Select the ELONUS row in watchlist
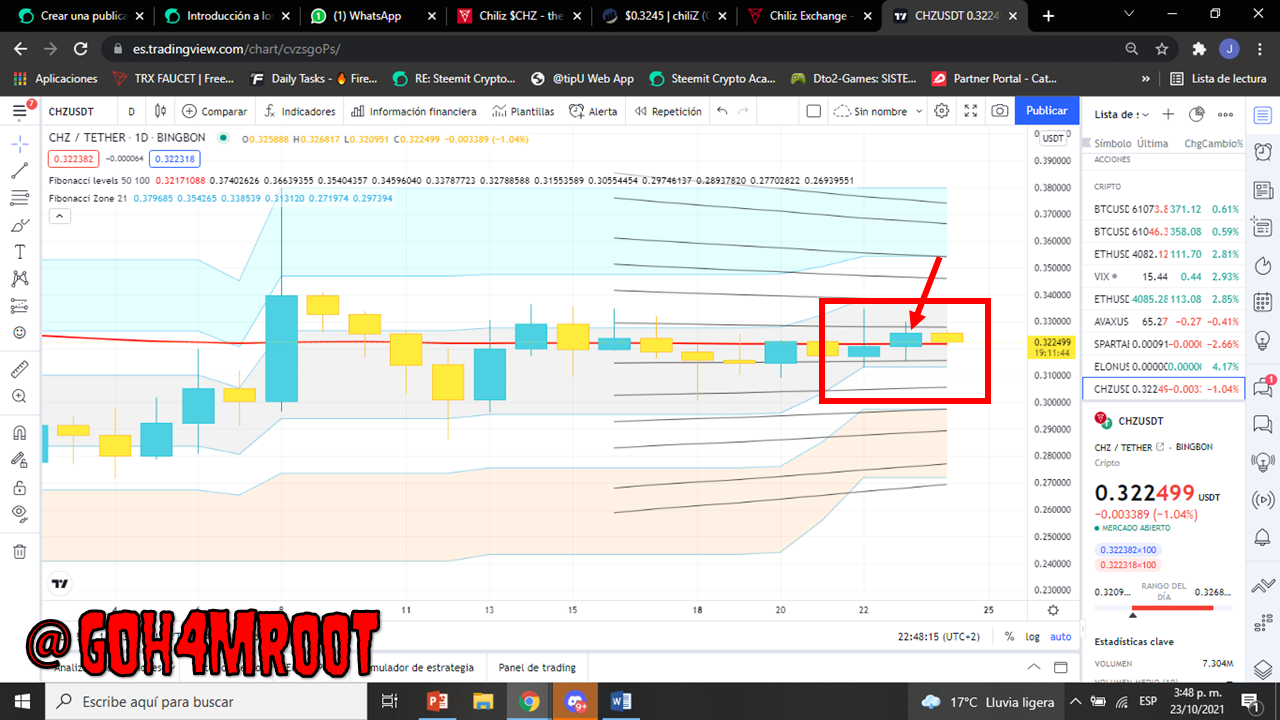Viewport: 1280px width, 720px height. (x=1166, y=366)
